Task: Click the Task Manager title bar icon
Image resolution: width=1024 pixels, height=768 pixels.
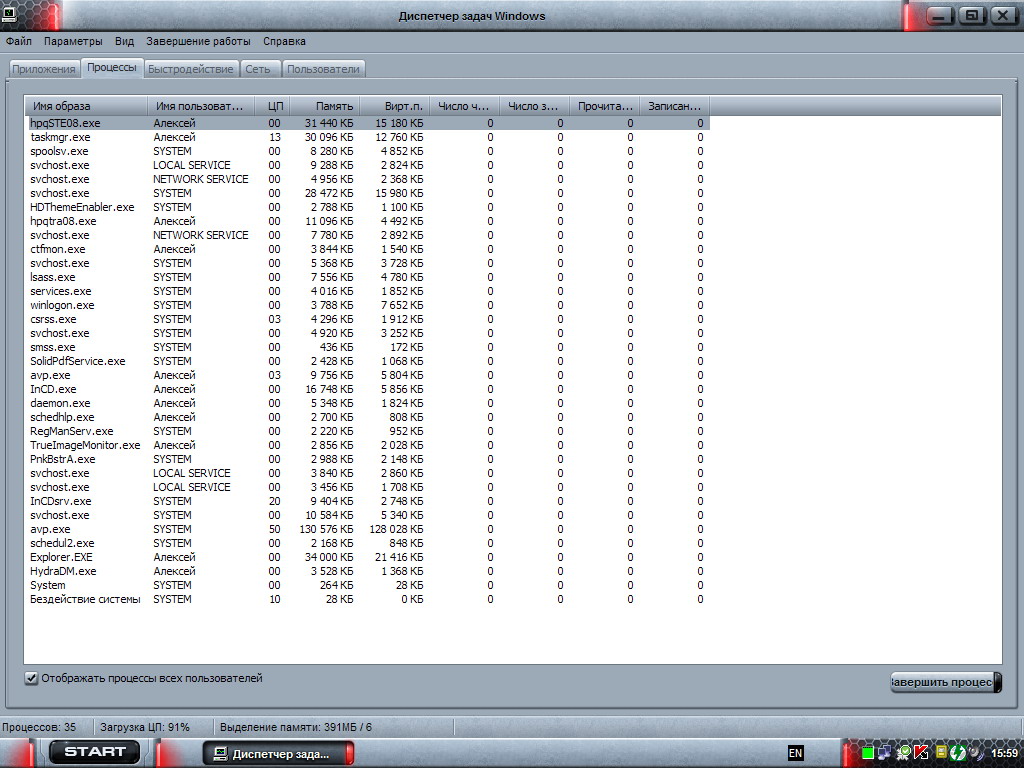Action: [x=9, y=15]
